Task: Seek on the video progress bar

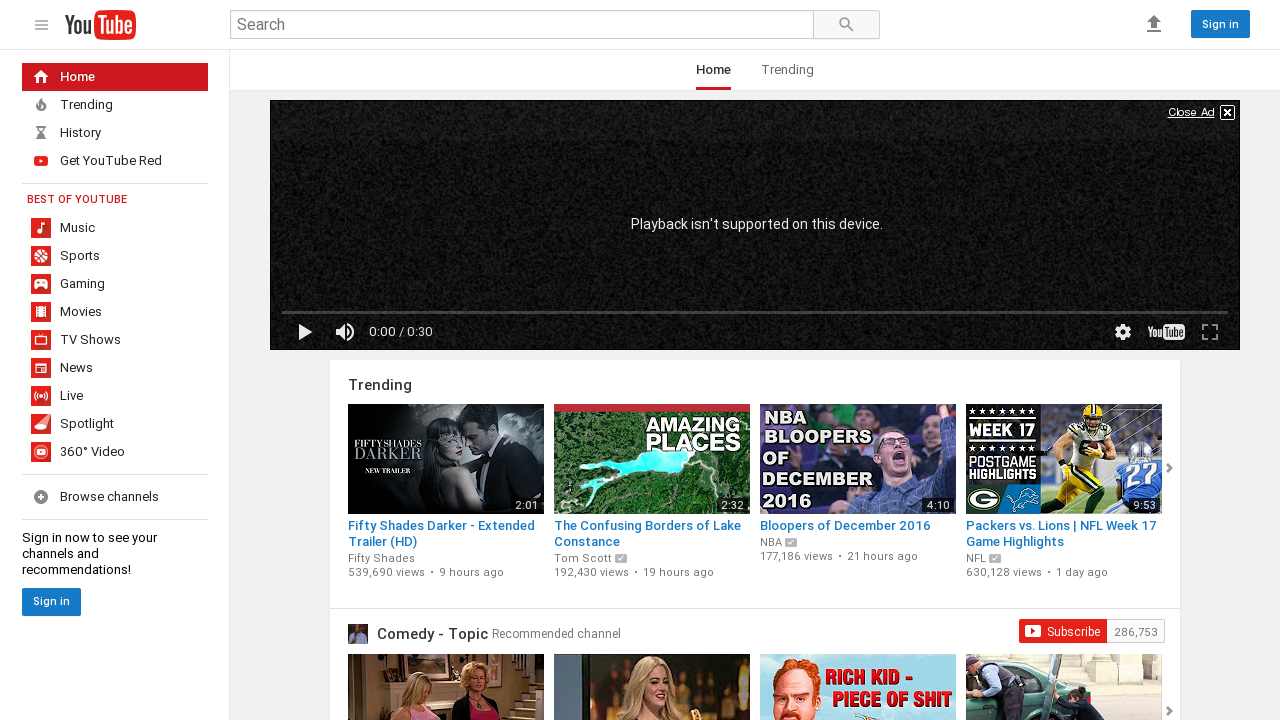Action: coord(754,313)
